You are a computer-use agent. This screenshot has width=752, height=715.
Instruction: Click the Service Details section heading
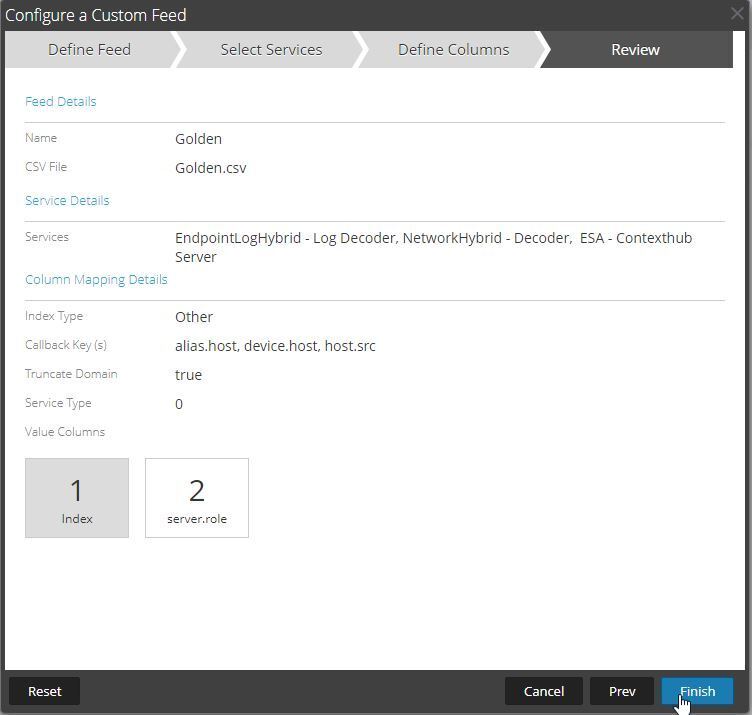tap(67, 200)
